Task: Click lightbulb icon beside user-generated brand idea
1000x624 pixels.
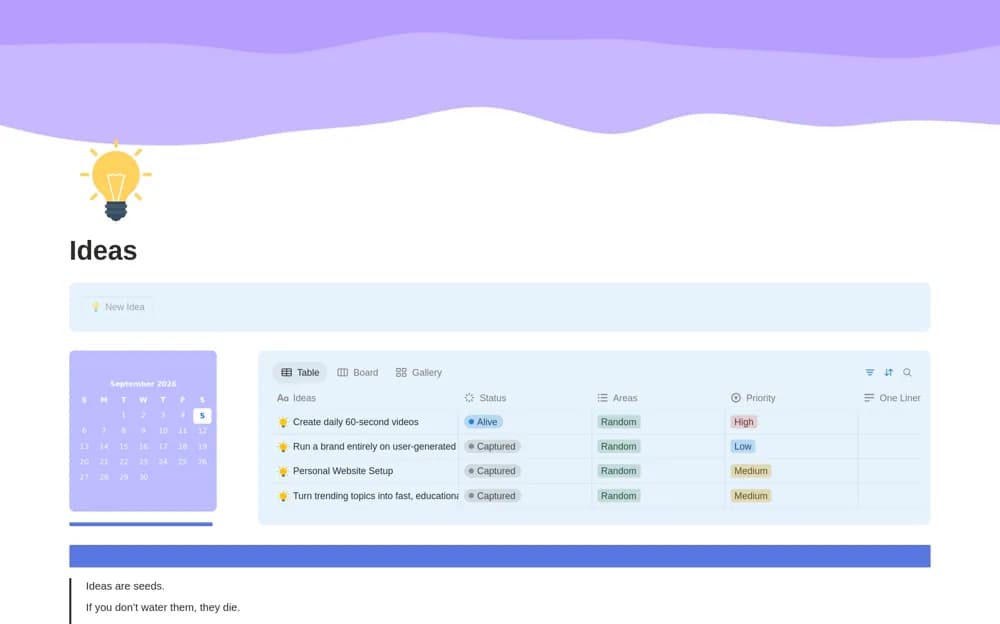Action: click(x=283, y=447)
